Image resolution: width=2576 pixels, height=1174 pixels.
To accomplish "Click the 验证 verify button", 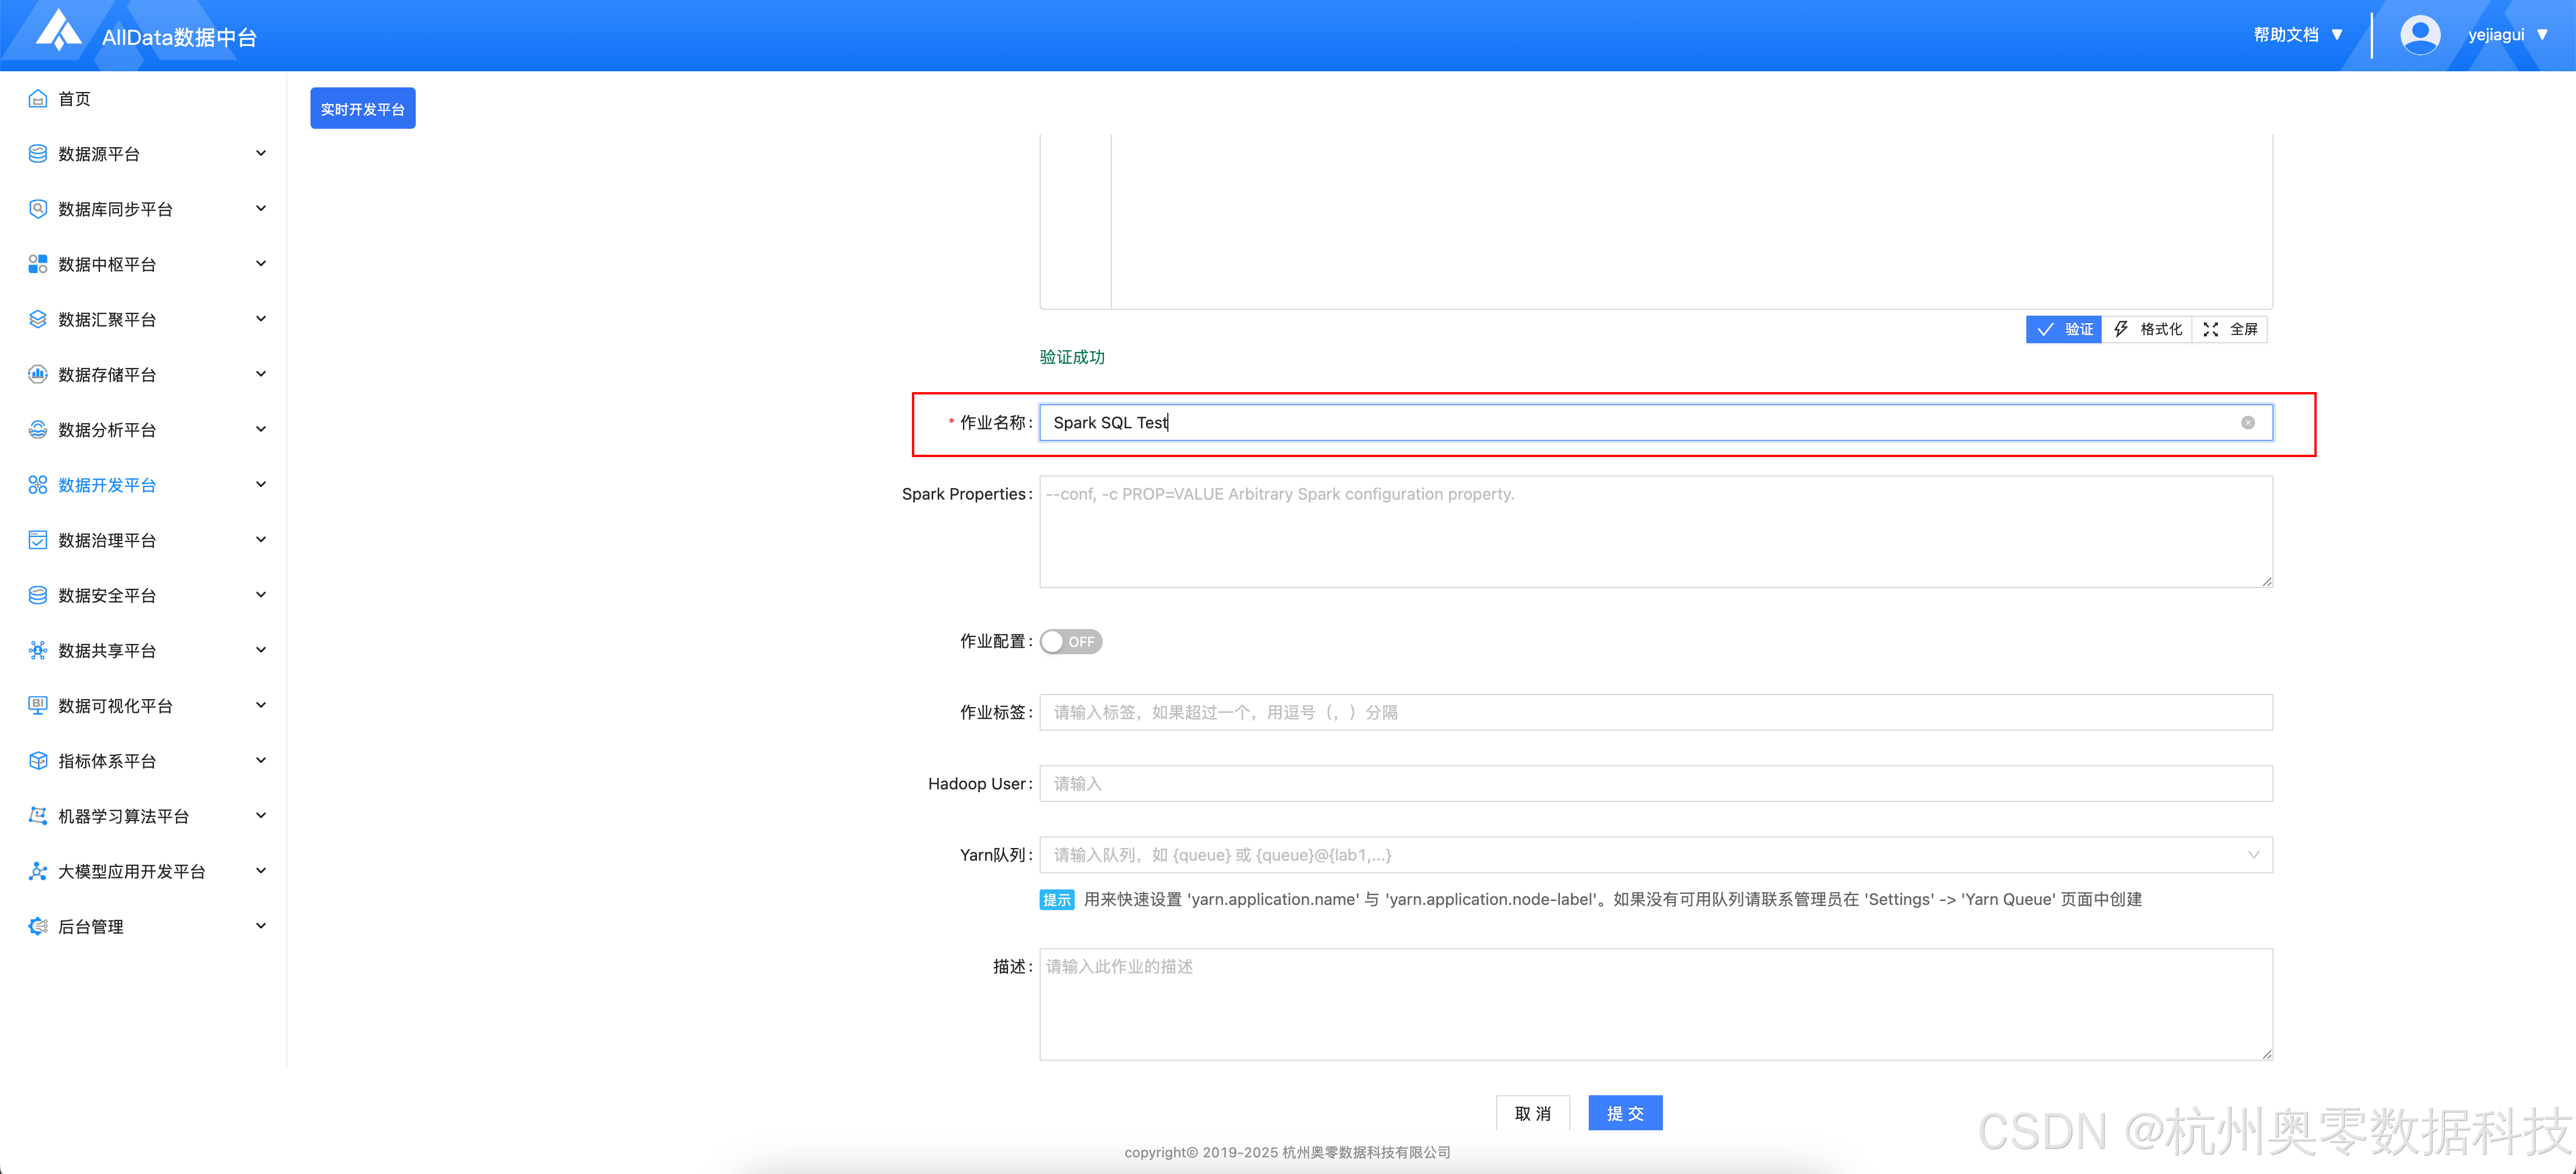I will click(x=2063, y=329).
